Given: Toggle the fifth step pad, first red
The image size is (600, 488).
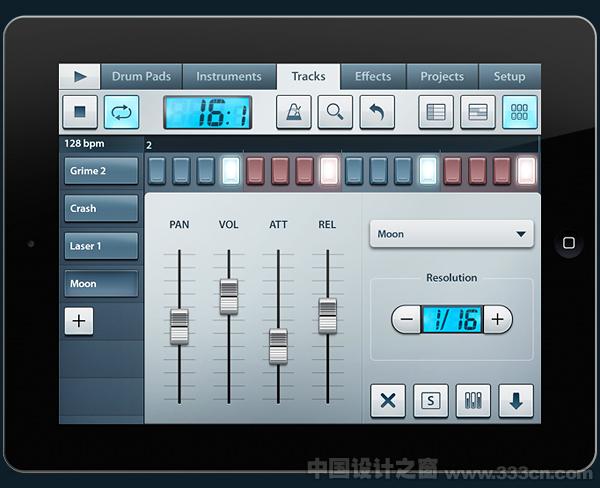Looking at the screenshot, I should tap(256, 171).
